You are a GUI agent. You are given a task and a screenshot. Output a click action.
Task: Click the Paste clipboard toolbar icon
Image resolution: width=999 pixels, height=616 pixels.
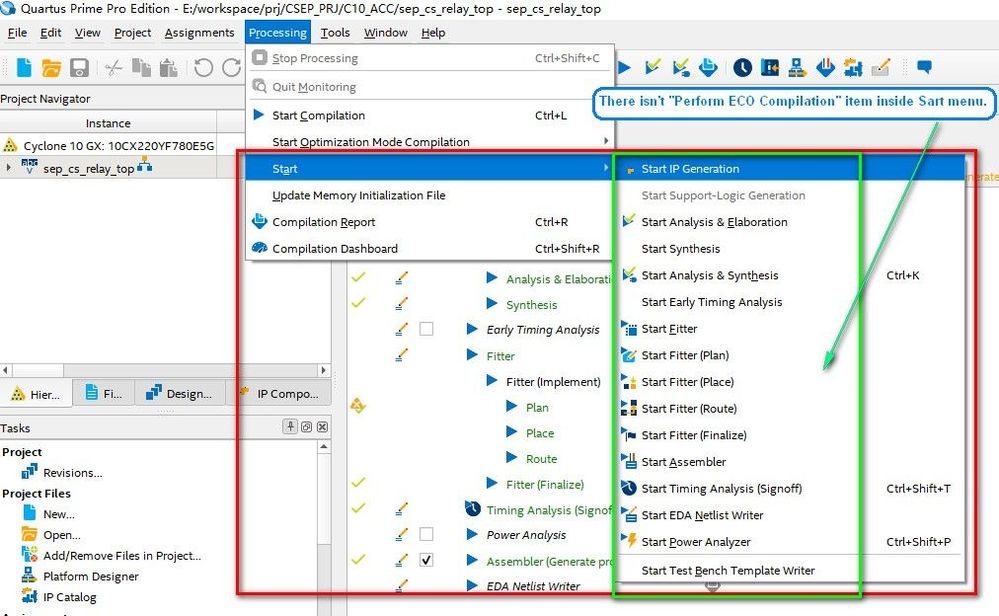[168, 68]
